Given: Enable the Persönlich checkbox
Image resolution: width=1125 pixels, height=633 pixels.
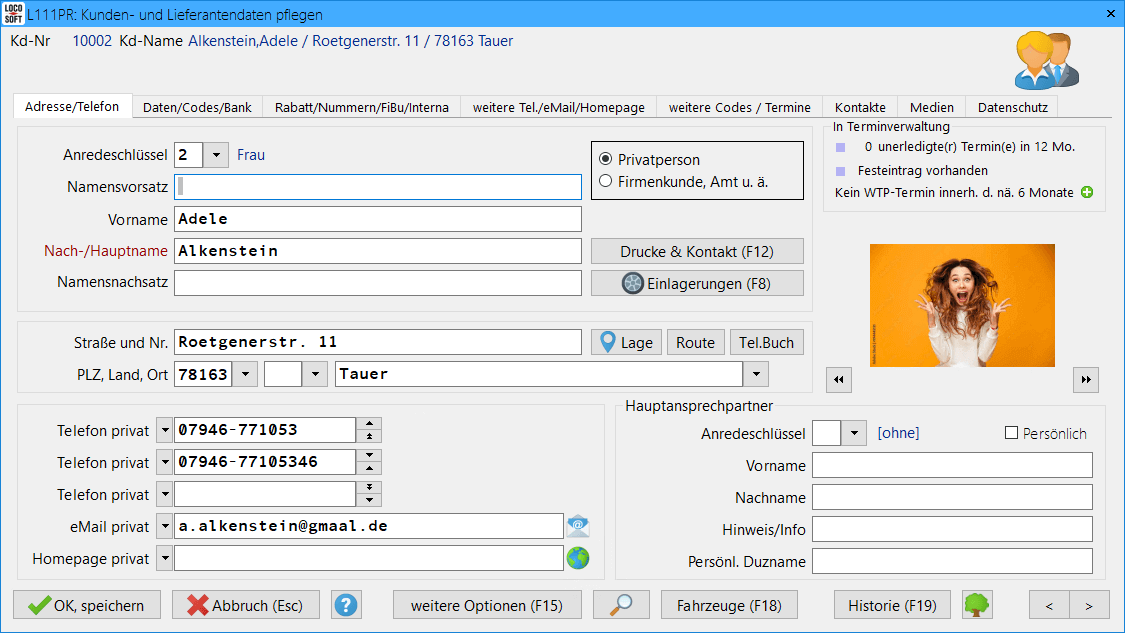Looking at the screenshot, I should [1011, 433].
